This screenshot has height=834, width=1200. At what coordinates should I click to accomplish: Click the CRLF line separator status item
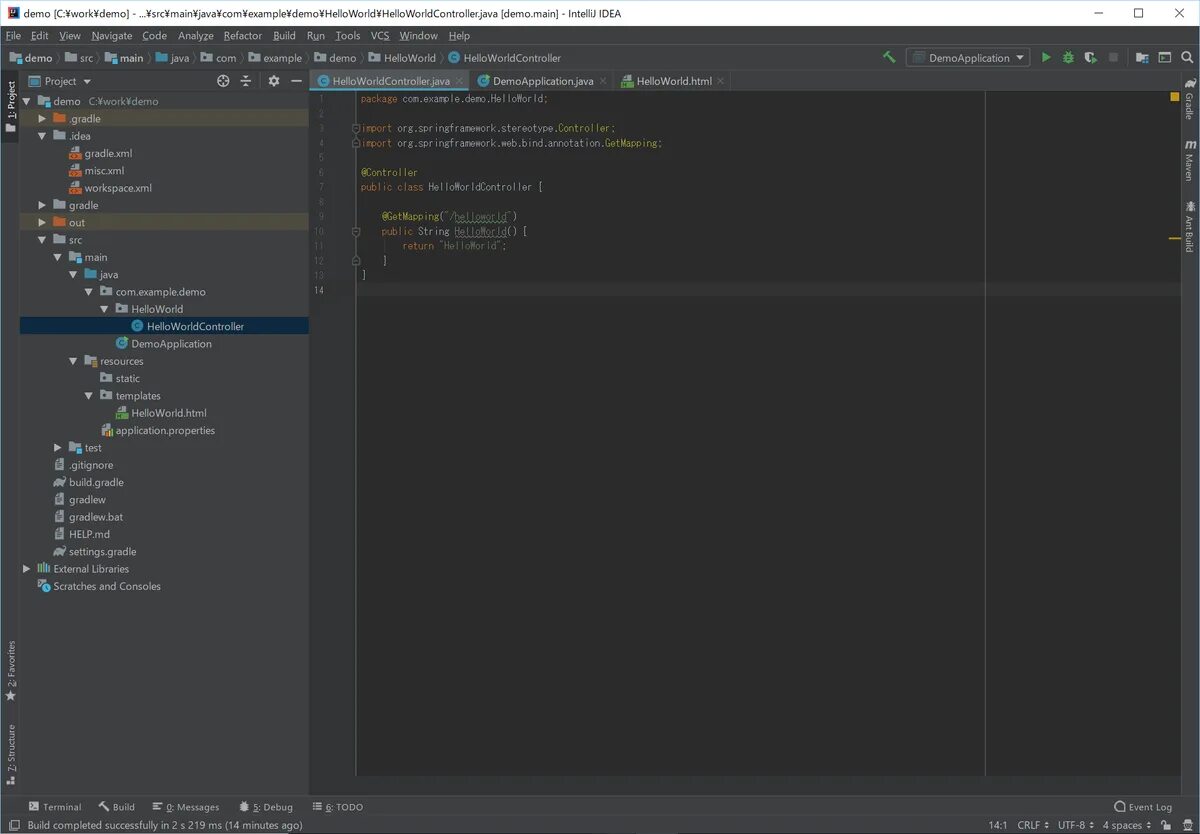(1034, 825)
